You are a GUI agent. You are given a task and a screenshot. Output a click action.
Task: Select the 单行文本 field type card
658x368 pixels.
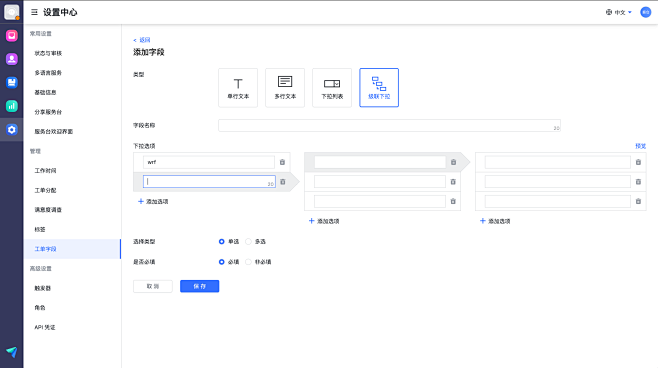pyautogui.click(x=238, y=88)
